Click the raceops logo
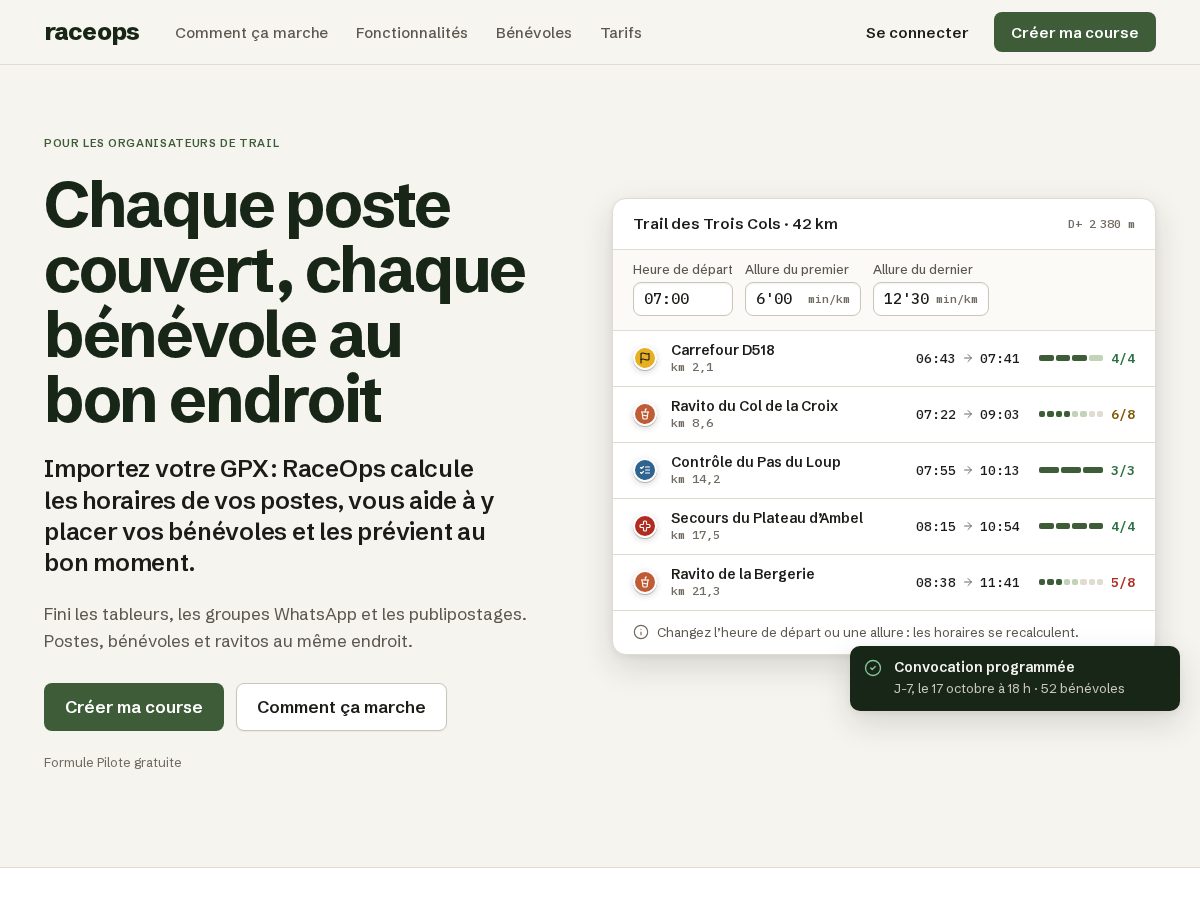Image resolution: width=1200 pixels, height=900 pixels. (x=92, y=33)
